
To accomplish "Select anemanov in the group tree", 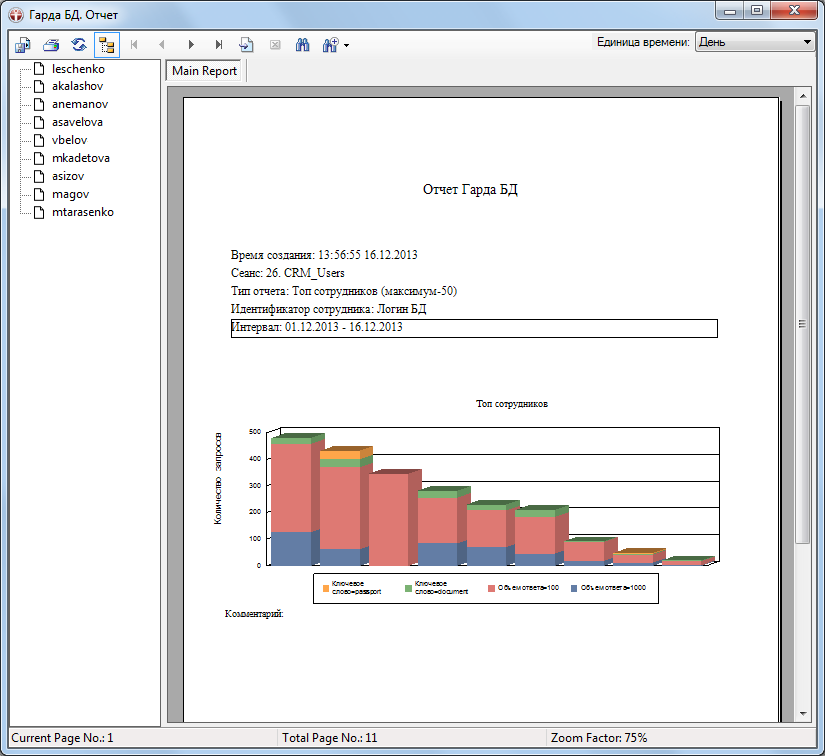I will coord(80,104).
